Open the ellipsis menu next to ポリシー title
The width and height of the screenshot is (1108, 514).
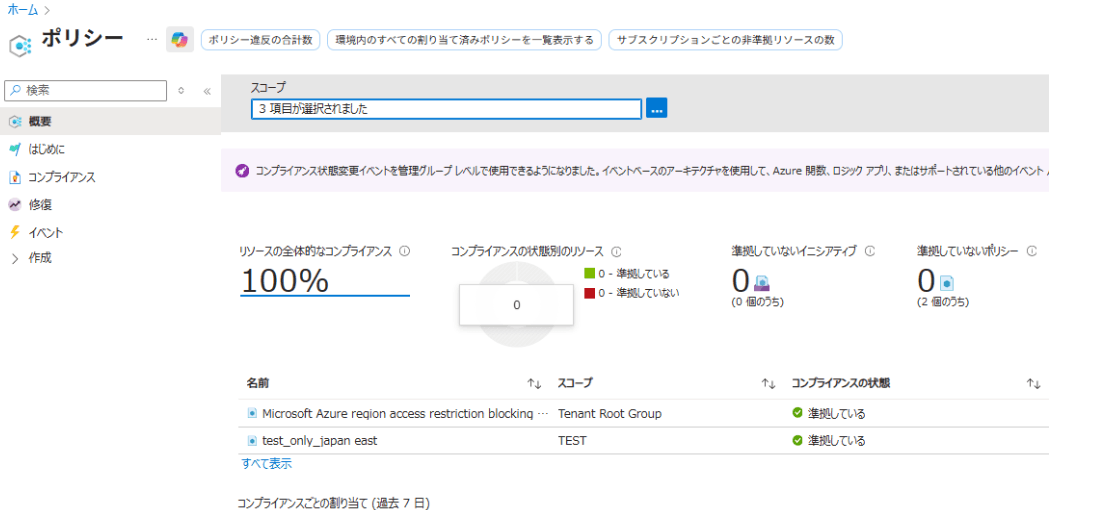pyautogui.click(x=152, y=39)
